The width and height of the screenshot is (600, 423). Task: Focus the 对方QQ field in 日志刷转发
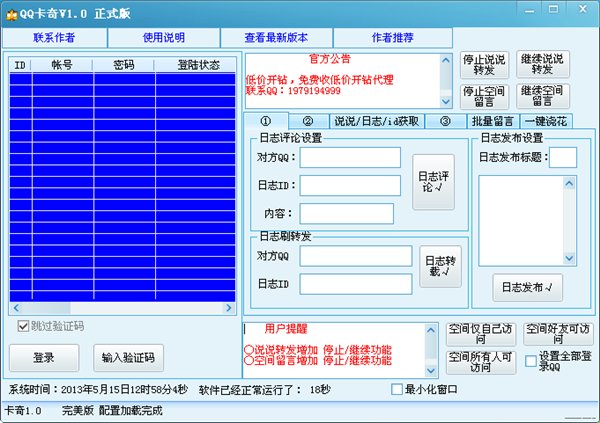pyautogui.click(x=356, y=256)
